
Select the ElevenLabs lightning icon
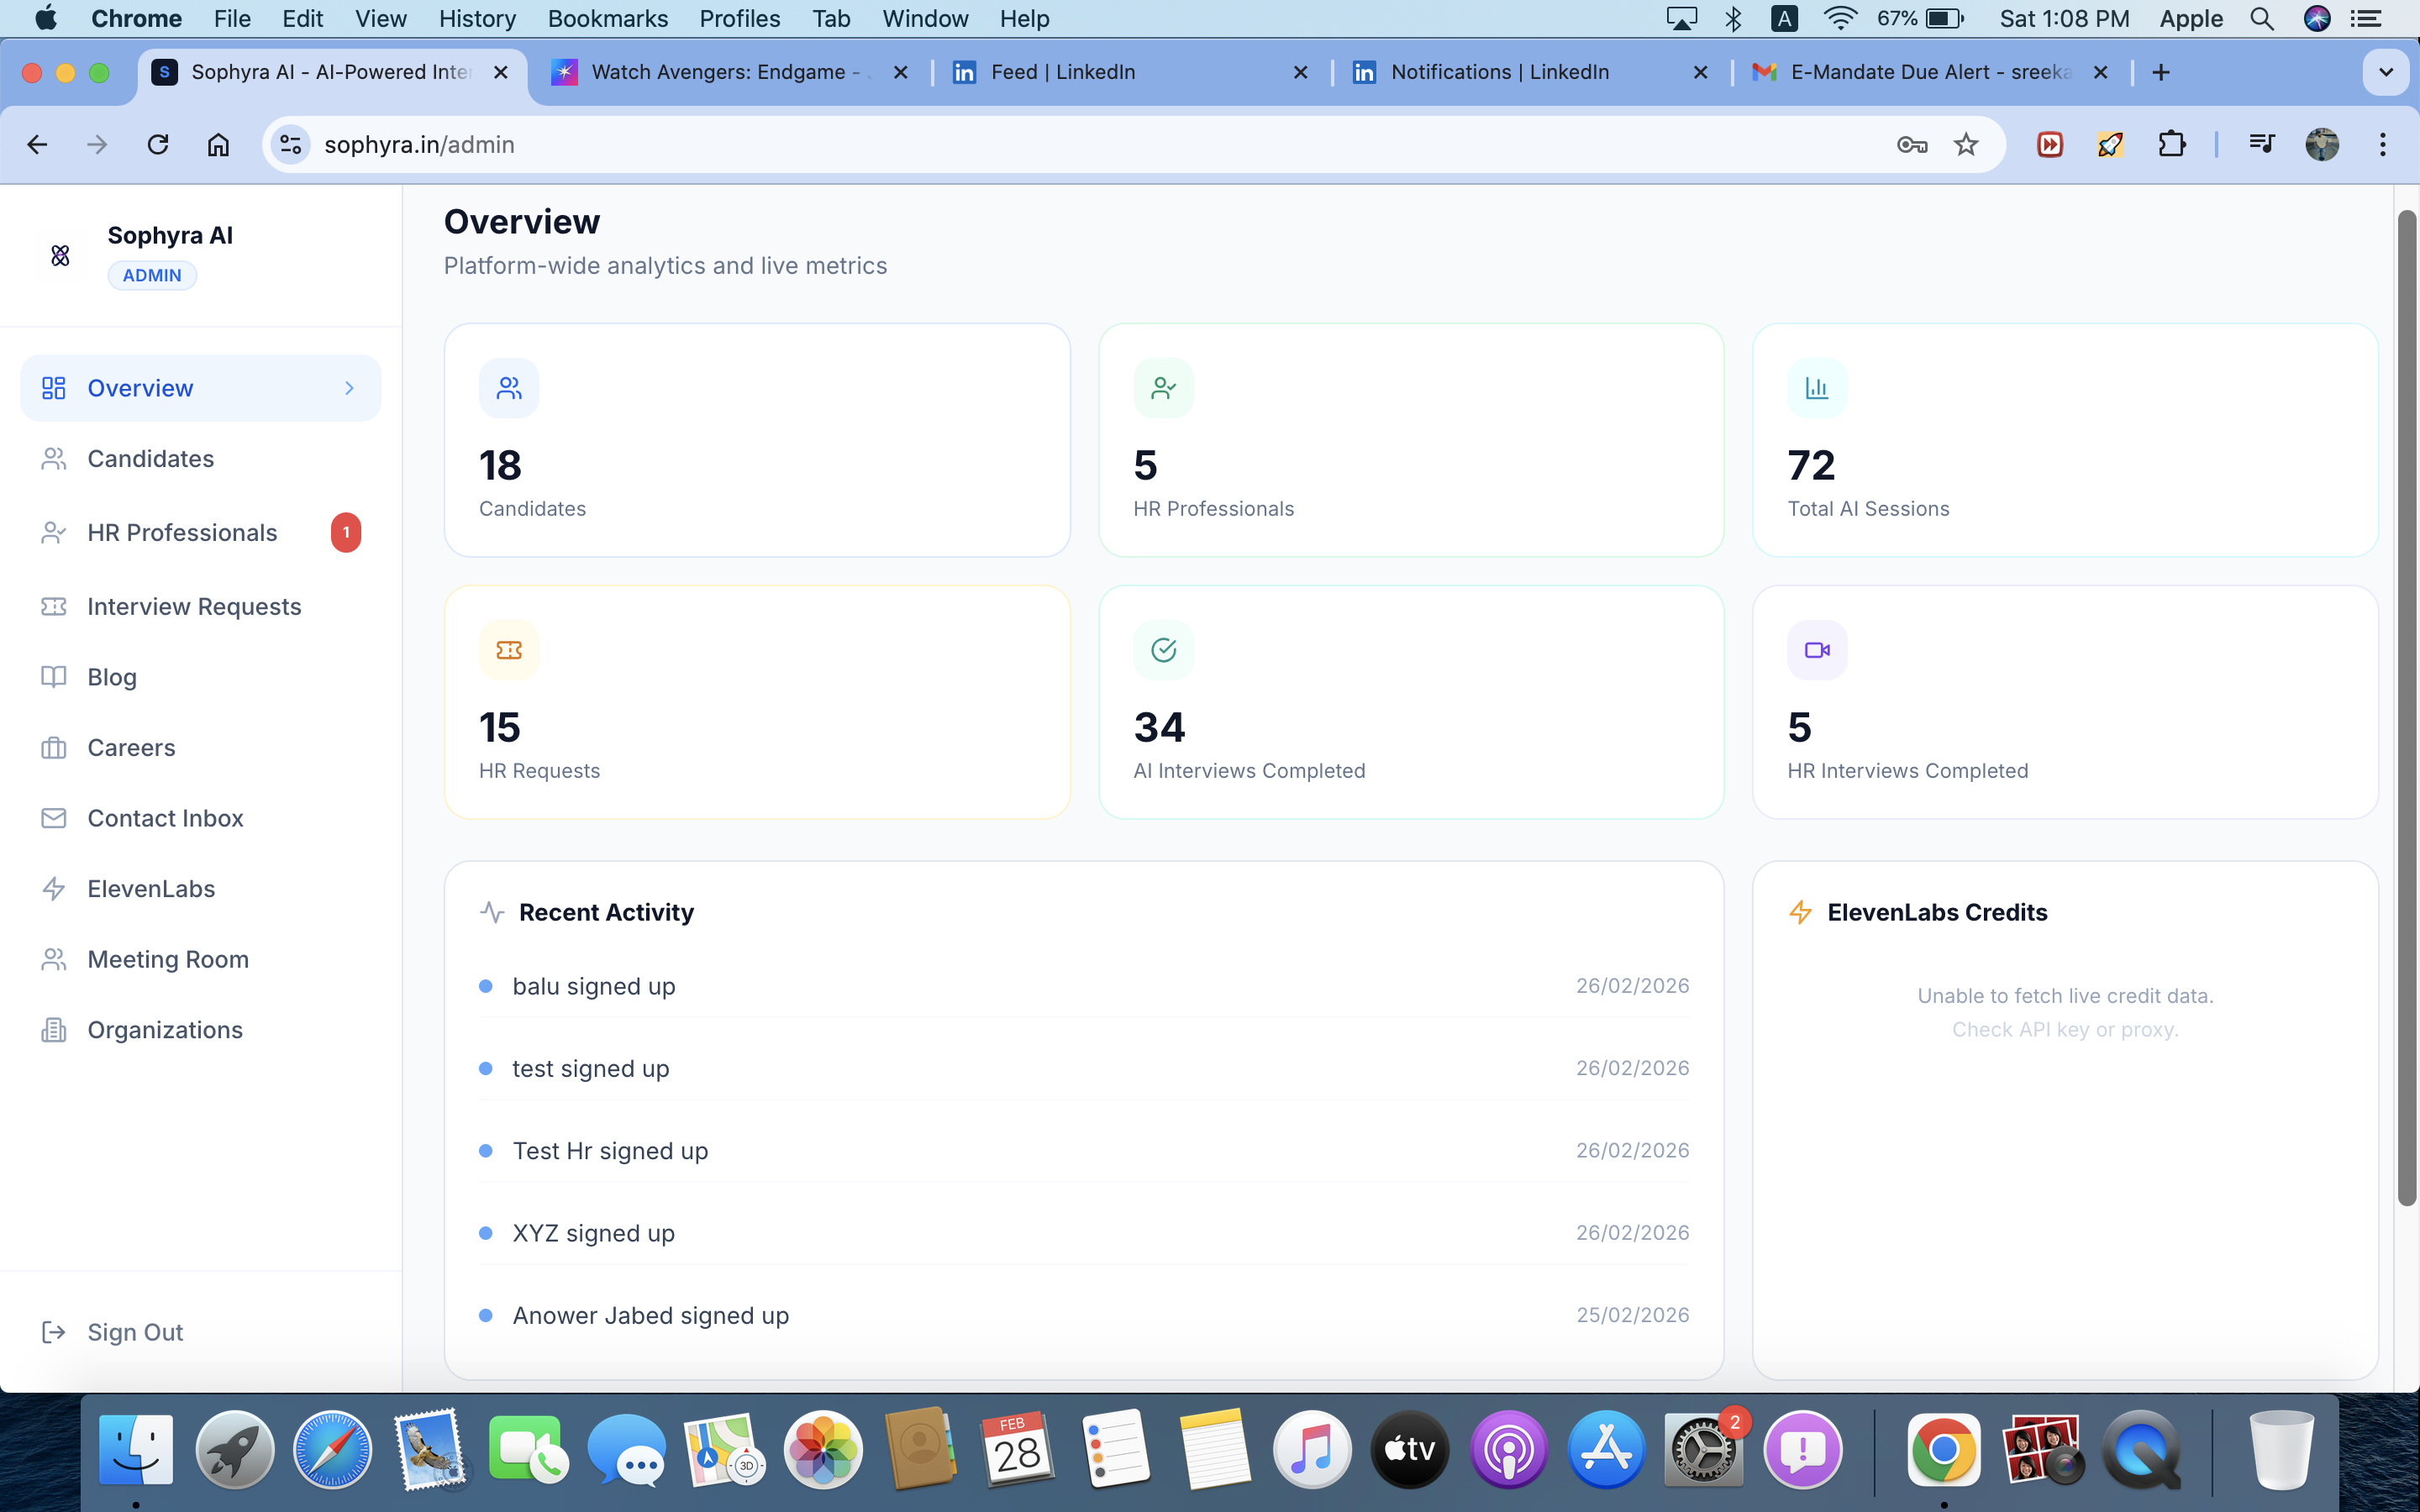click(55, 888)
